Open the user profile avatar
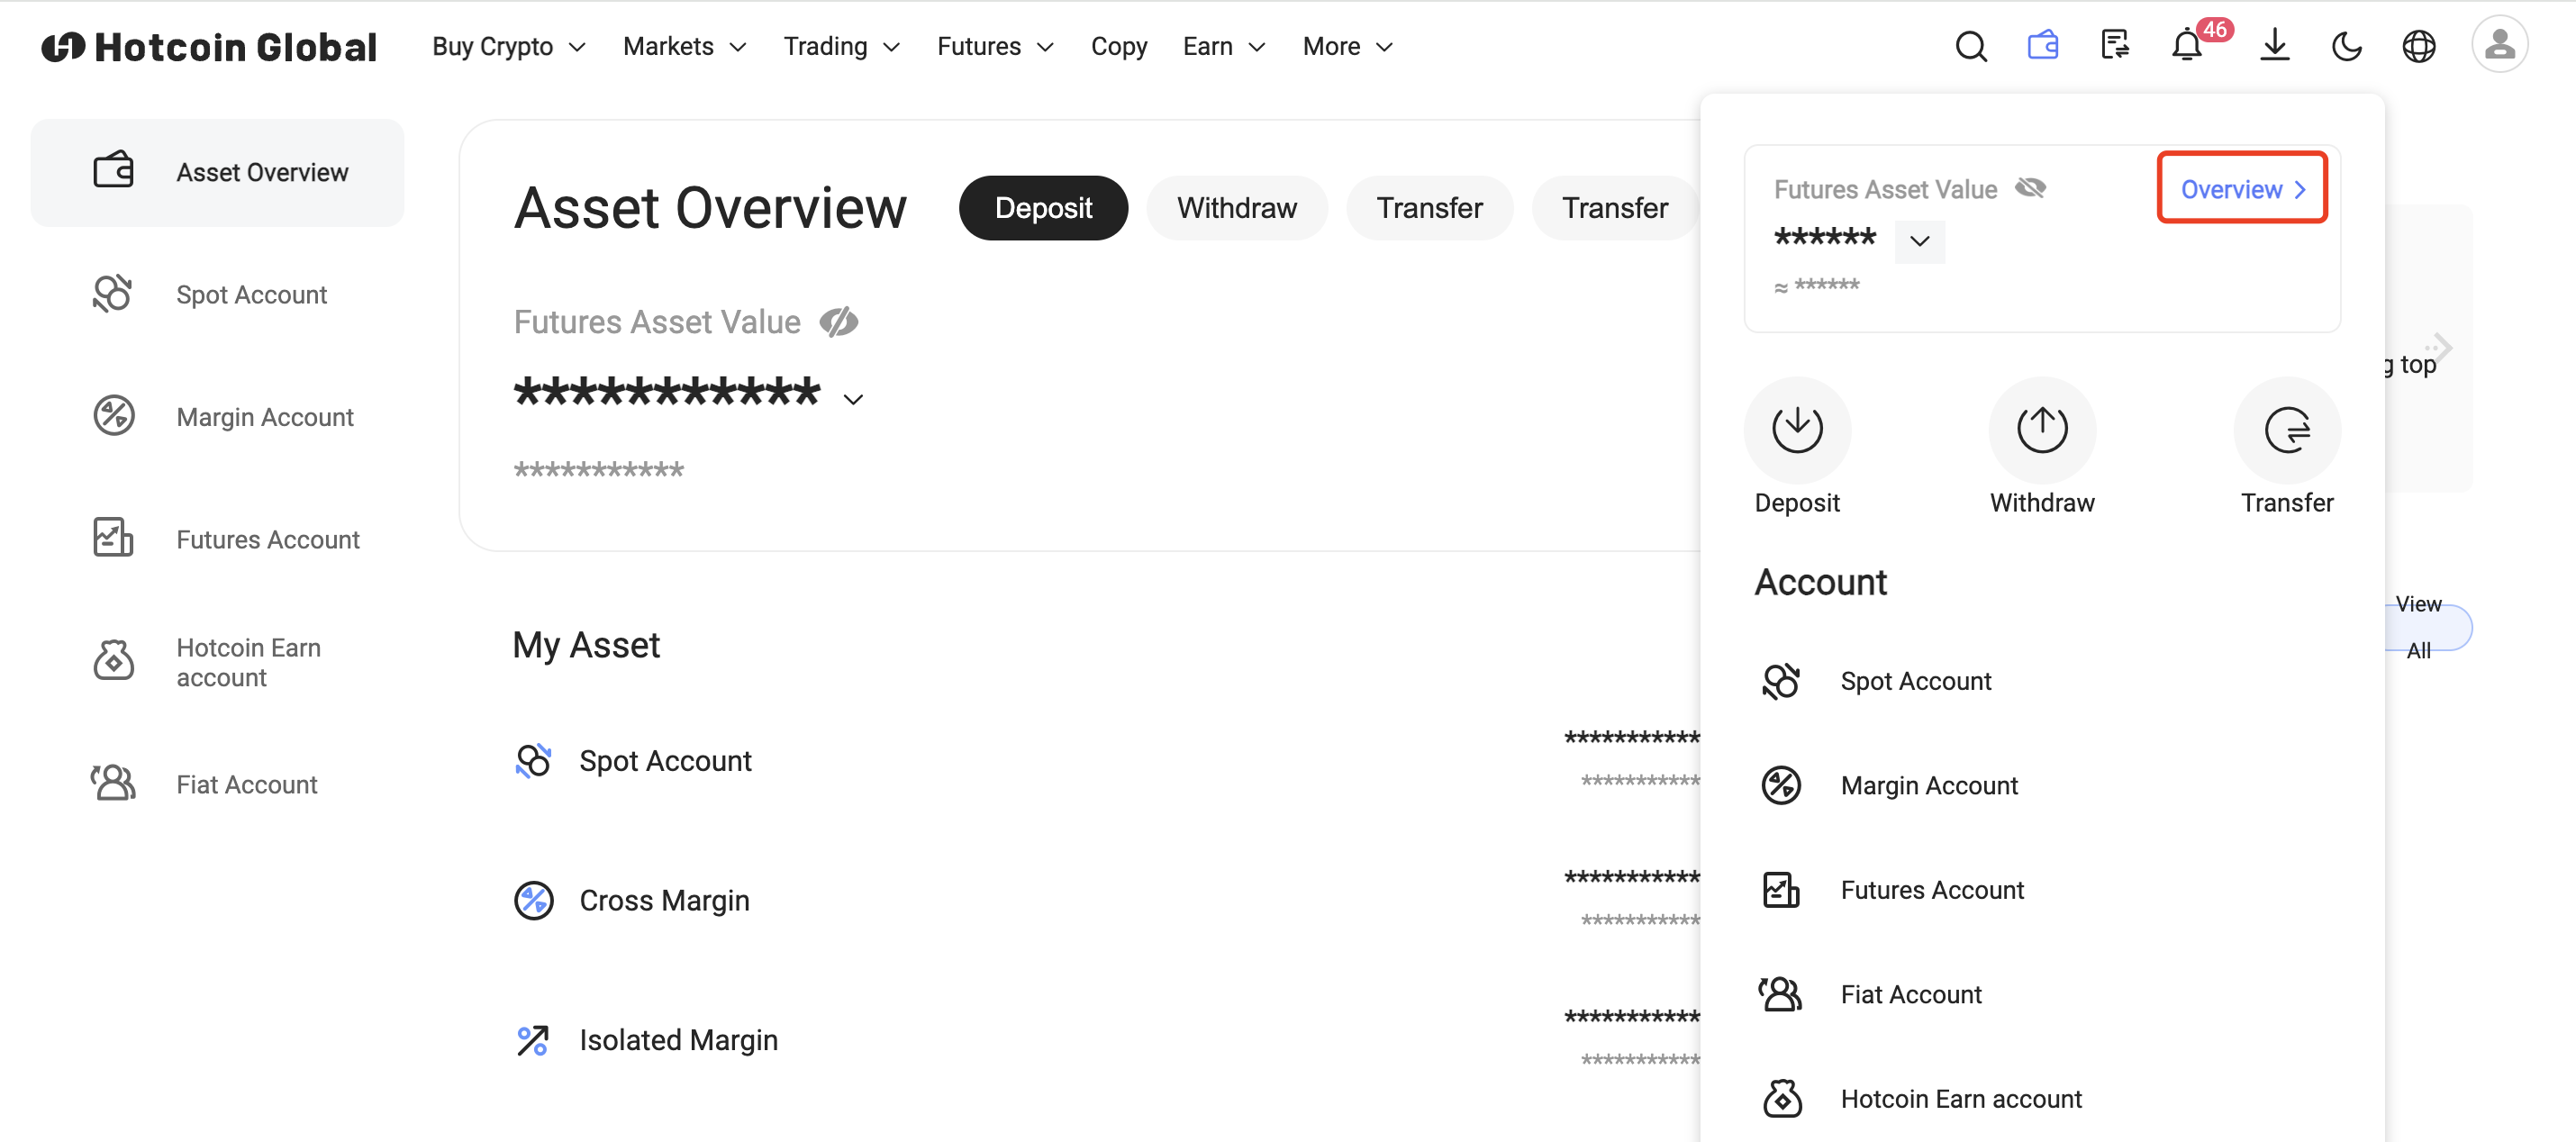This screenshot has height=1142, width=2576. point(2499,44)
